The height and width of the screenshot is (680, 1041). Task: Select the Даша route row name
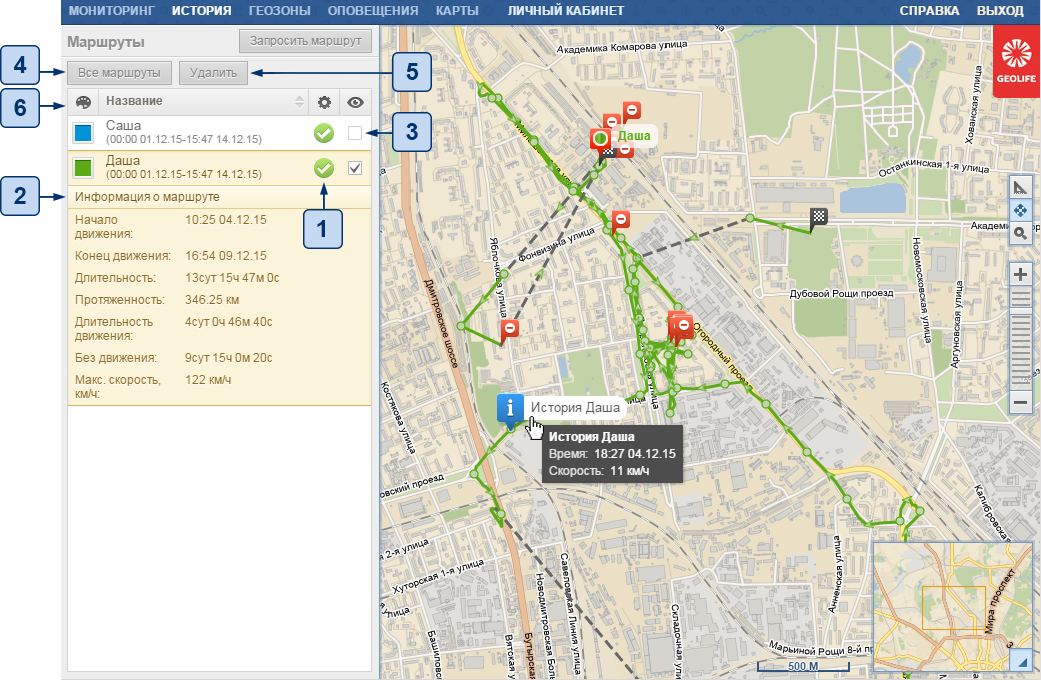123,161
